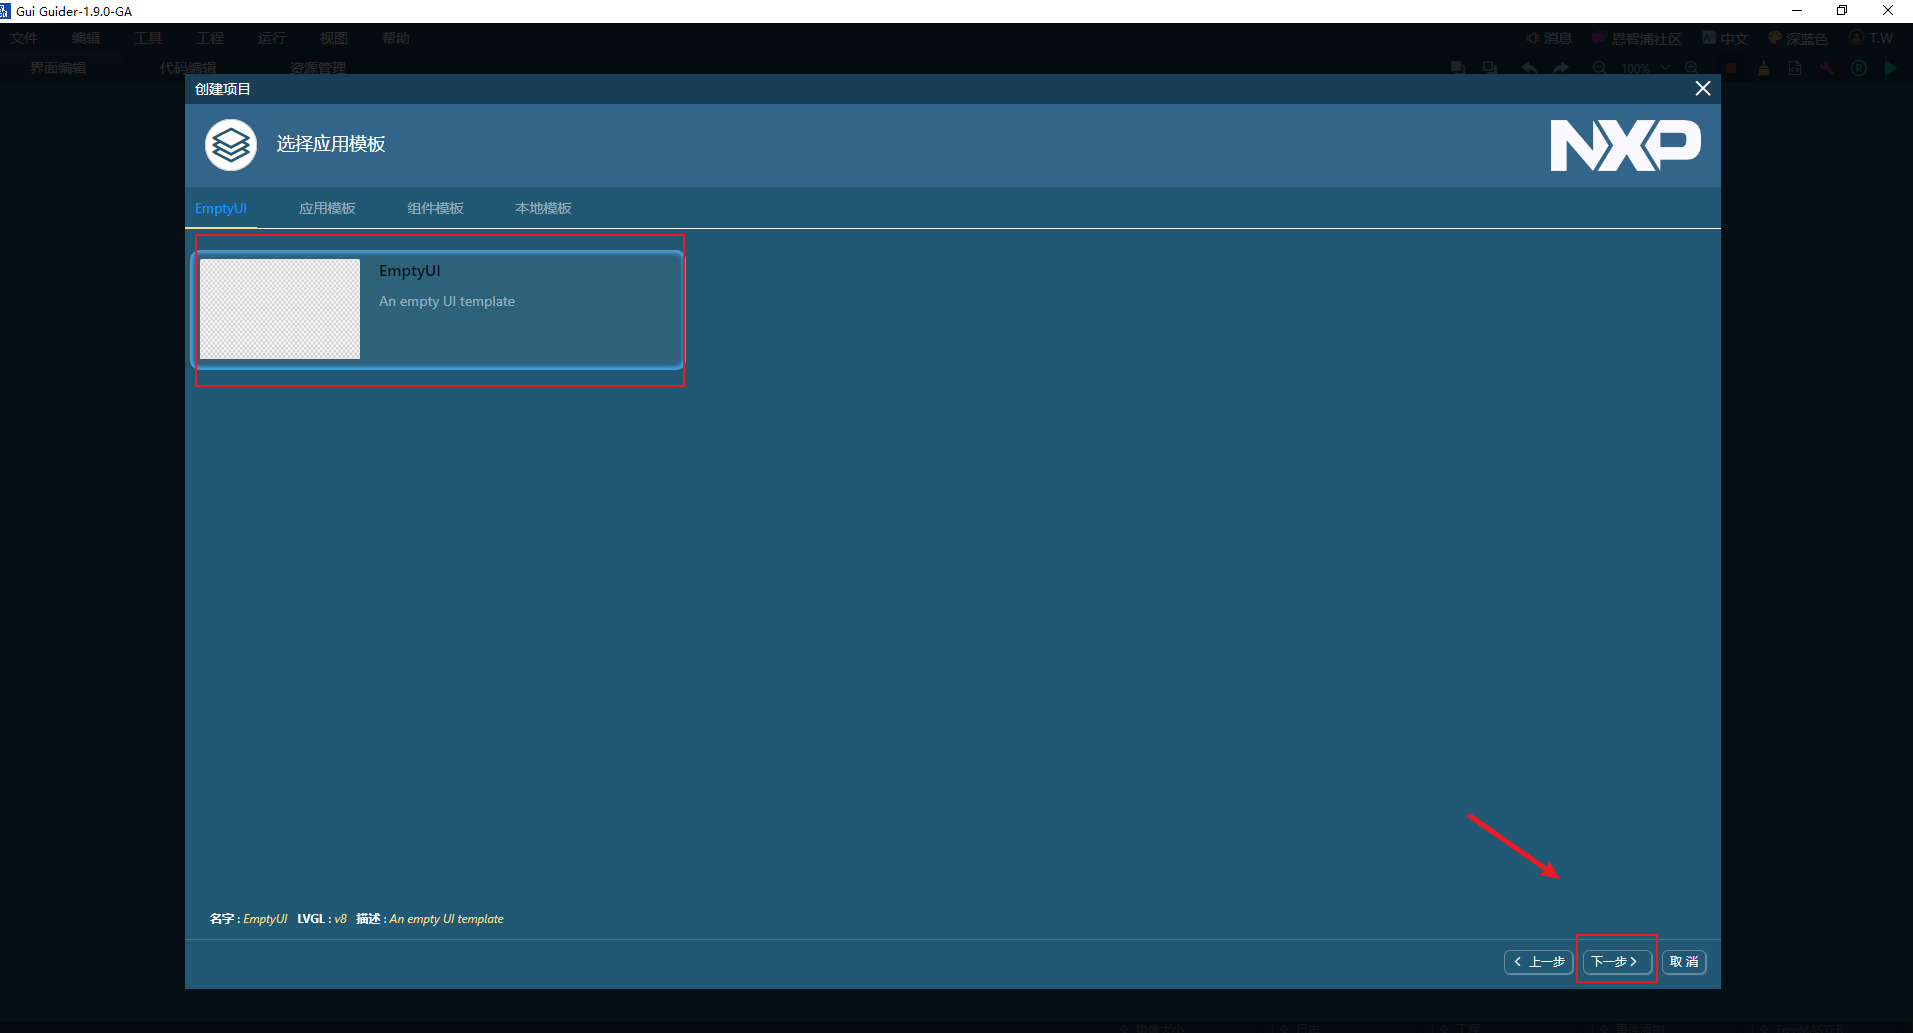
Task: Select the EmptyUI template thumbnail
Action: pyautogui.click(x=280, y=309)
